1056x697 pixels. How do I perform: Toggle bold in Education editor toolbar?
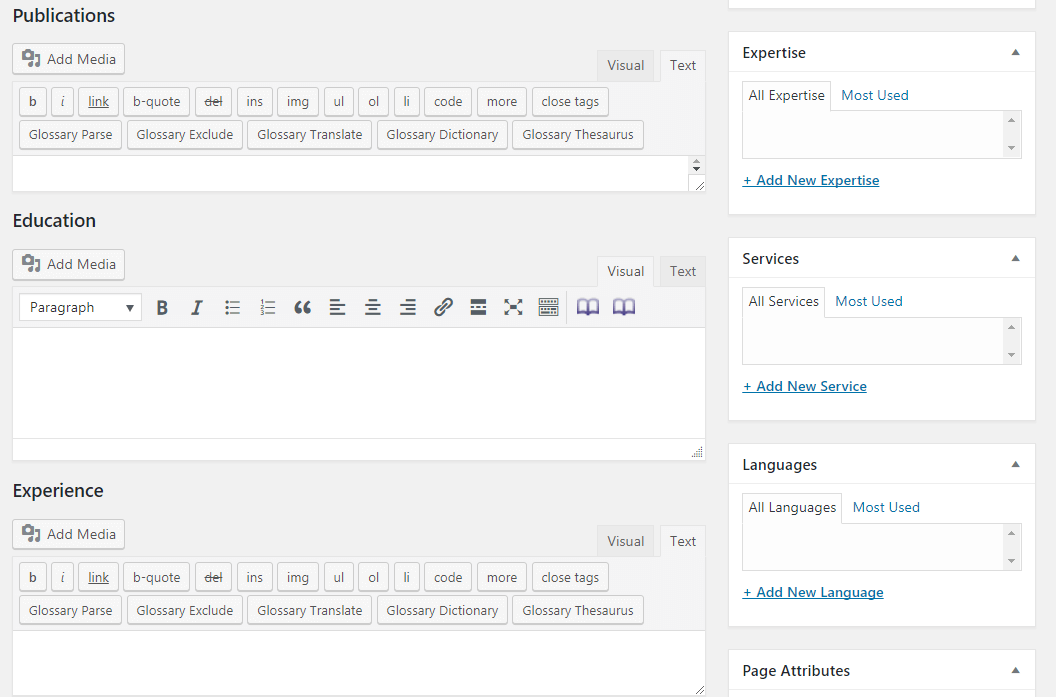point(162,308)
